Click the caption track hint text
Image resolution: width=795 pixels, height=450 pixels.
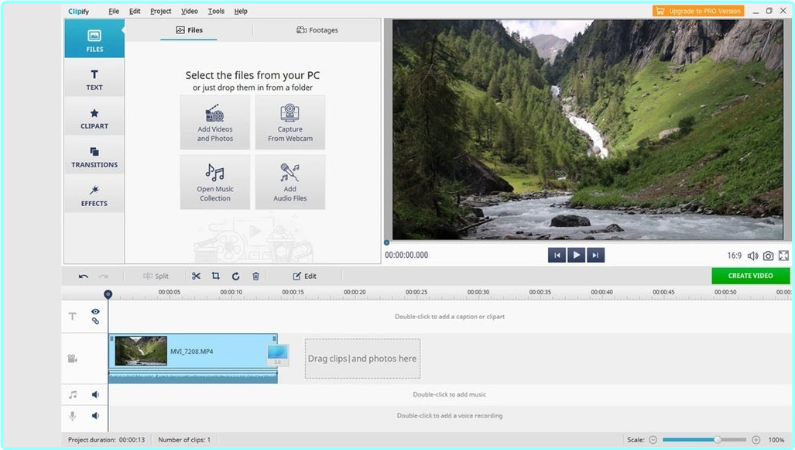pyautogui.click(x=450, y=317)
